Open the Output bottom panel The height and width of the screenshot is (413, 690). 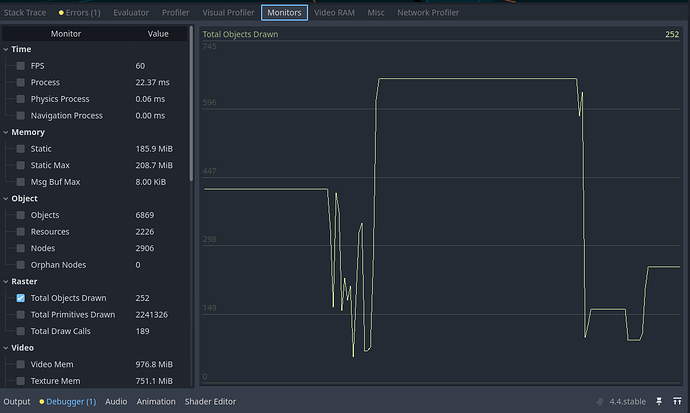coord(16,401)
